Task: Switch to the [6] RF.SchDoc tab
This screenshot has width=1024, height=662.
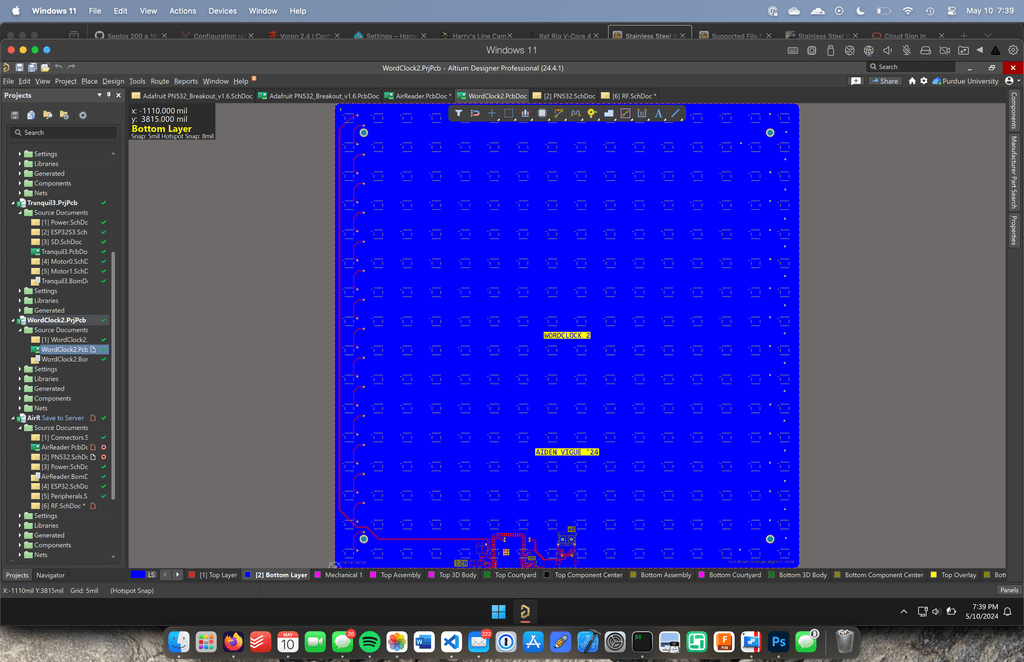Action: [629, 96]
